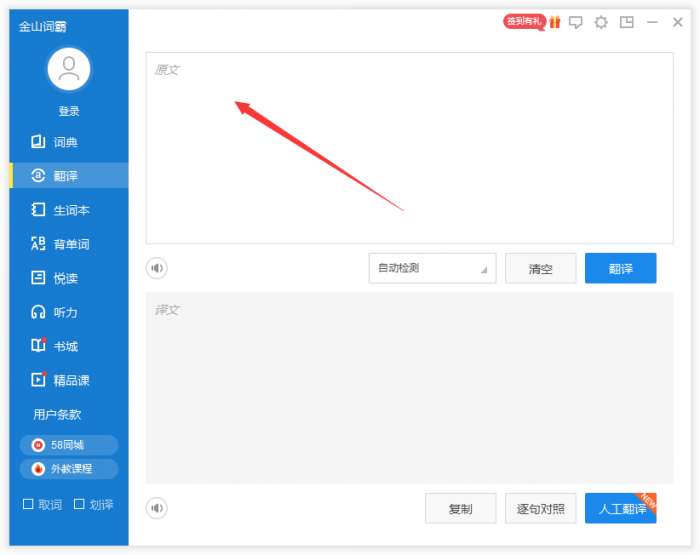Go to 背单词 word memorization
This screenshot has height=555, width=700.
(x=69, y=244)
